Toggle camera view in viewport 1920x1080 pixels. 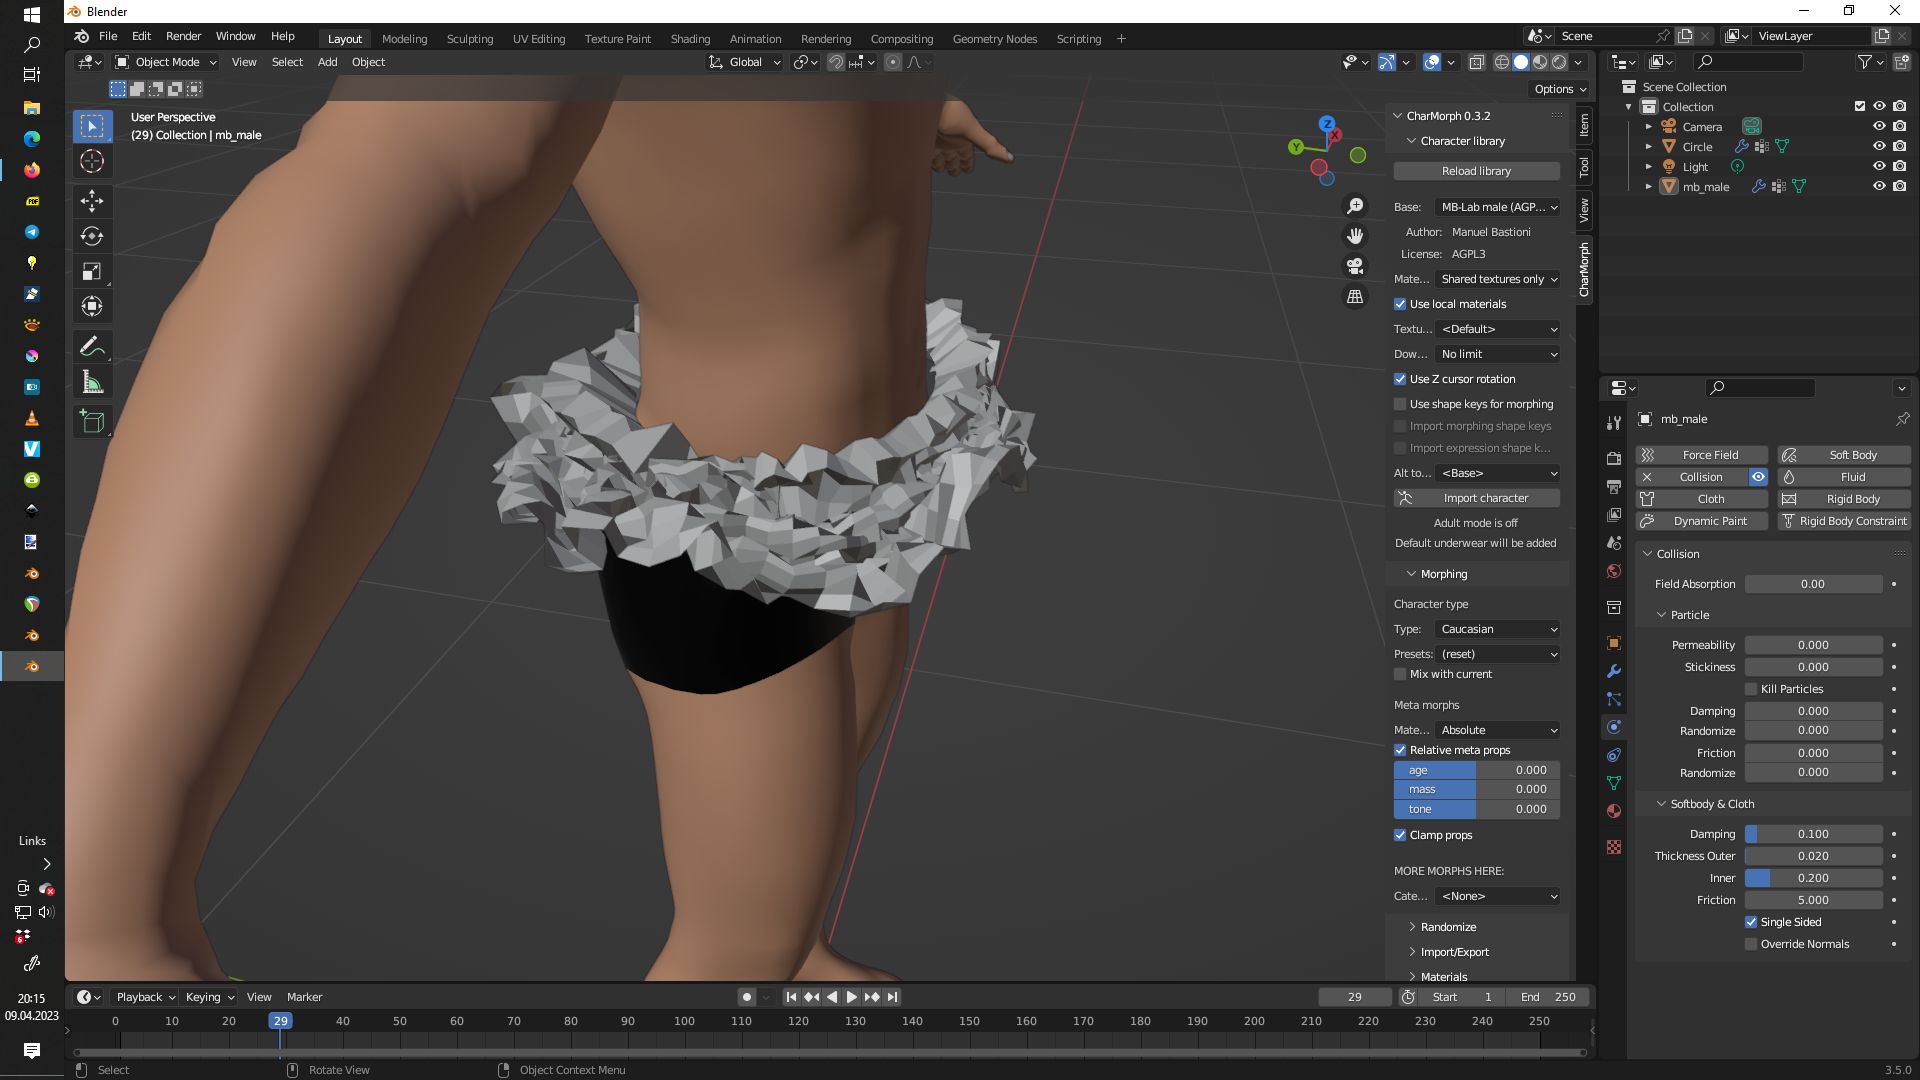point(1355,266)
